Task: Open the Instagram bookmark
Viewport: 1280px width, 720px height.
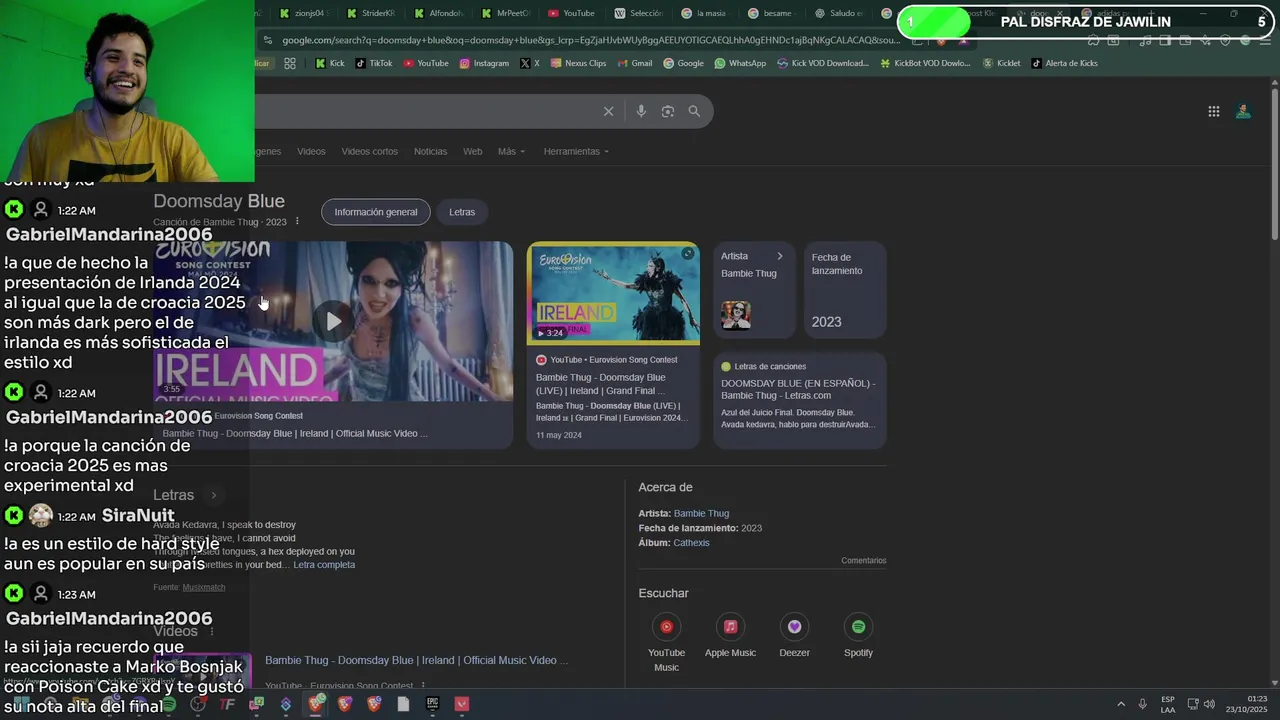Action: pyautogui.click(x=484, y=63)
